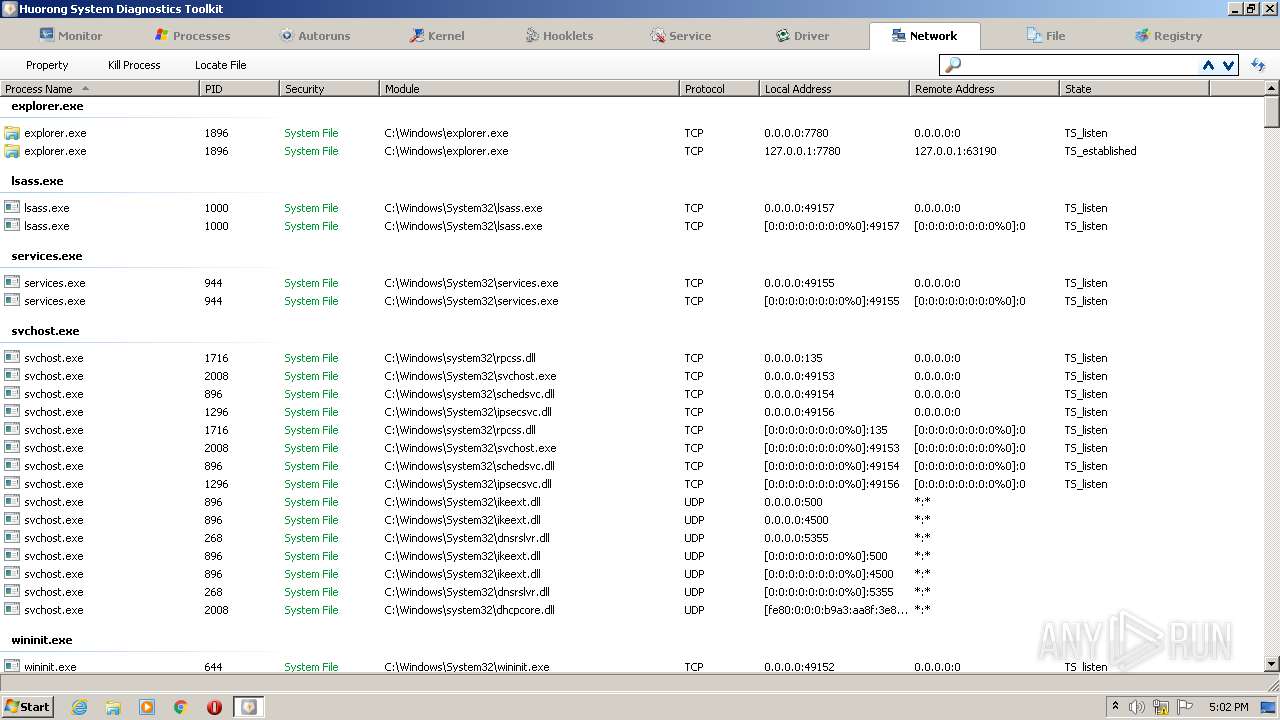Viewport: 1280px width, 720px height.
Task: Click C:\Windows\System32\lsass.exe on 0.0.0.0:49157 row
Action: 463,208
